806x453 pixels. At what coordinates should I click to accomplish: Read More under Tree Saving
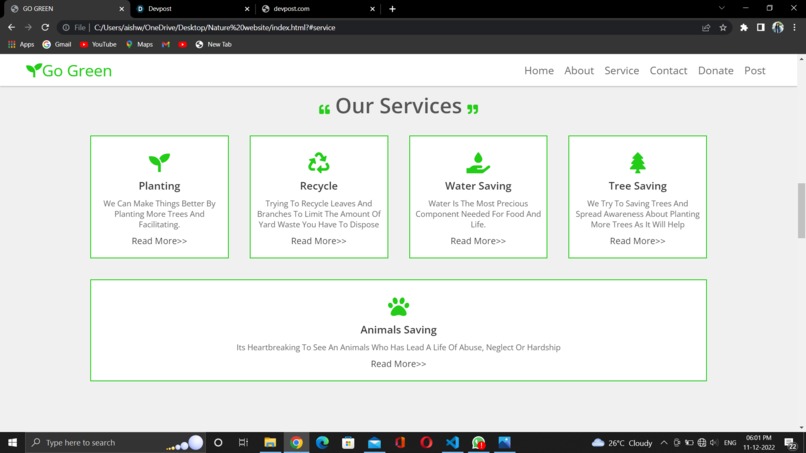(637, 241)
